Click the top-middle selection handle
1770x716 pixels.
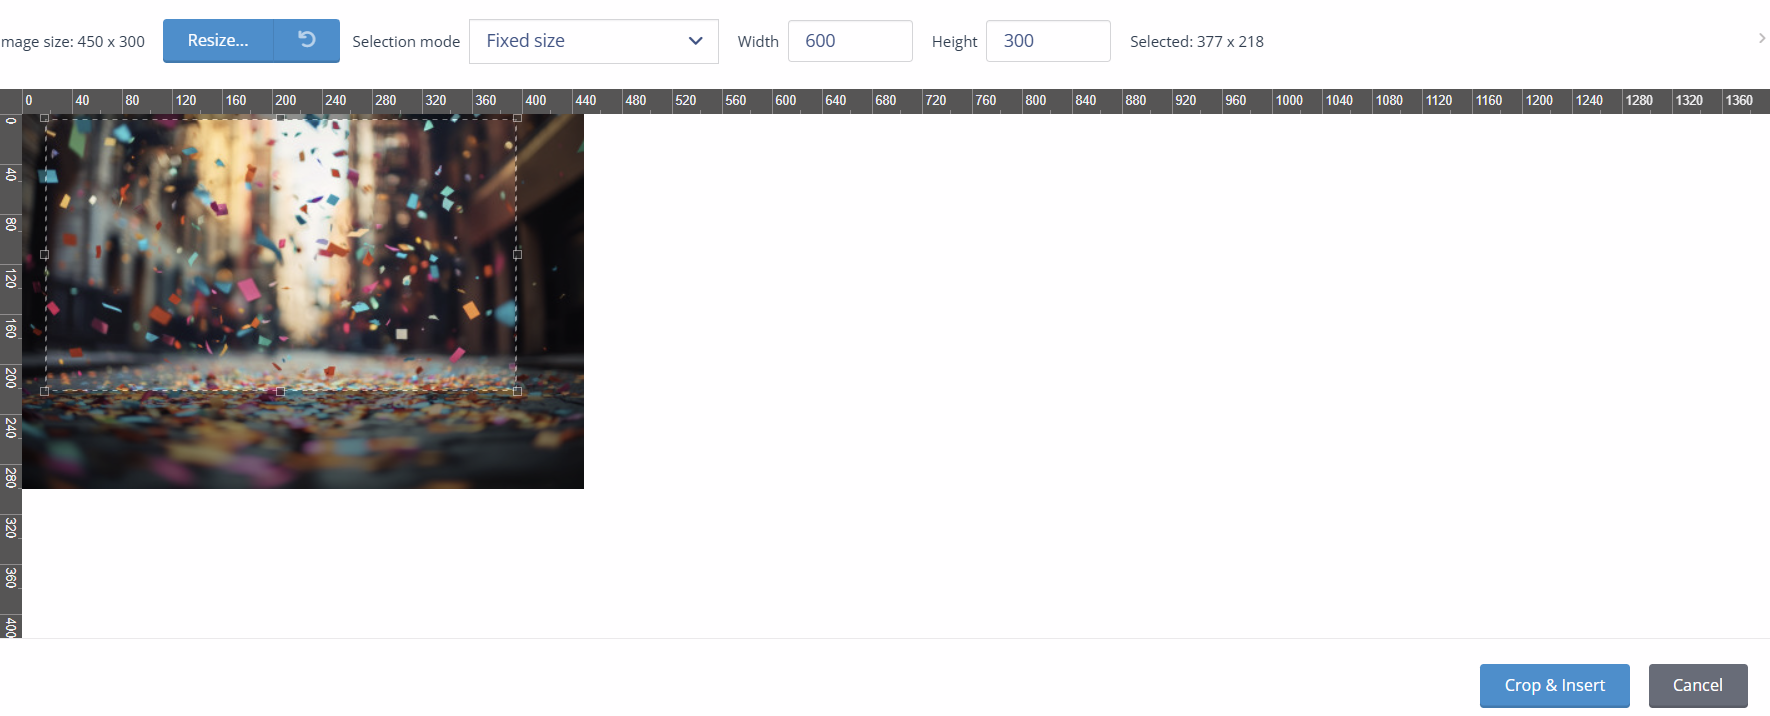280,118
